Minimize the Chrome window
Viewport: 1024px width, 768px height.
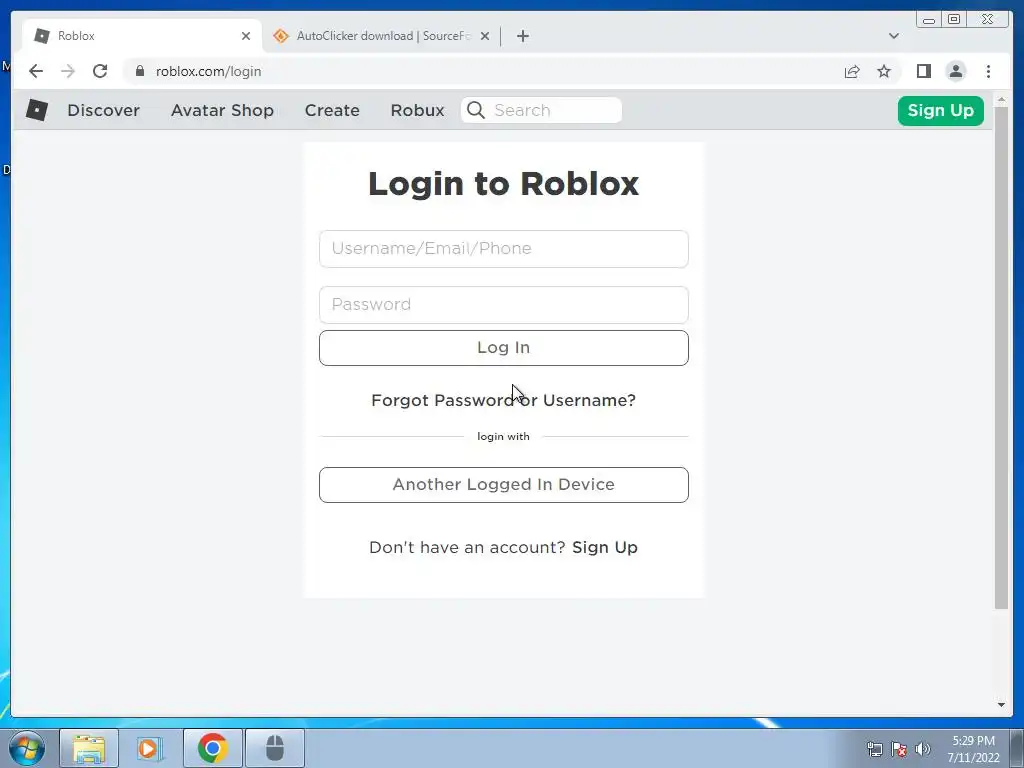[929, 20]
